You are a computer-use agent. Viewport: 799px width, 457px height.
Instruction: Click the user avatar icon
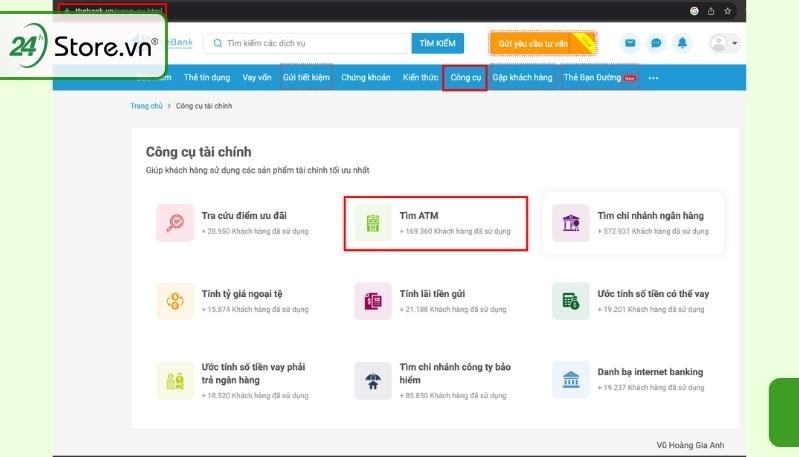point(718,43)
